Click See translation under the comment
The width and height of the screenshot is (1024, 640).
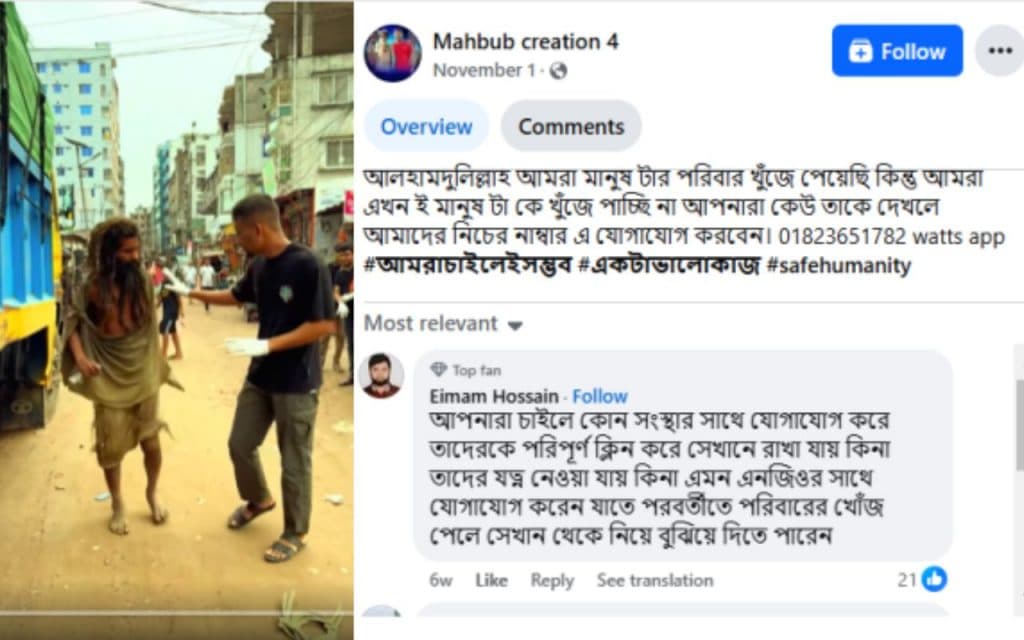(655, 580)
